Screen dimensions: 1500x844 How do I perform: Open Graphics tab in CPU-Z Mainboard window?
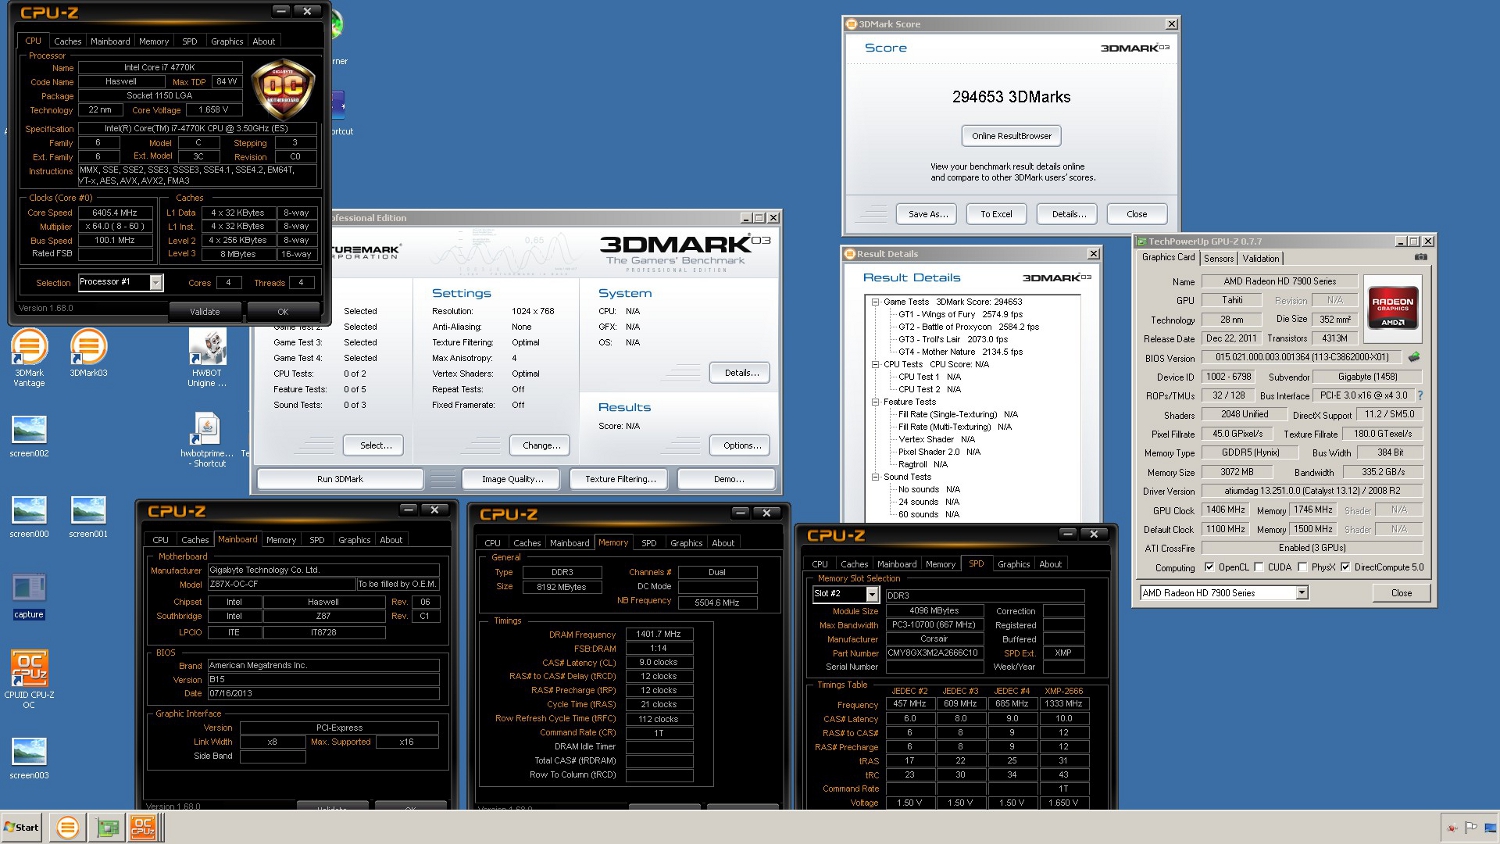(x=354, y=540)
